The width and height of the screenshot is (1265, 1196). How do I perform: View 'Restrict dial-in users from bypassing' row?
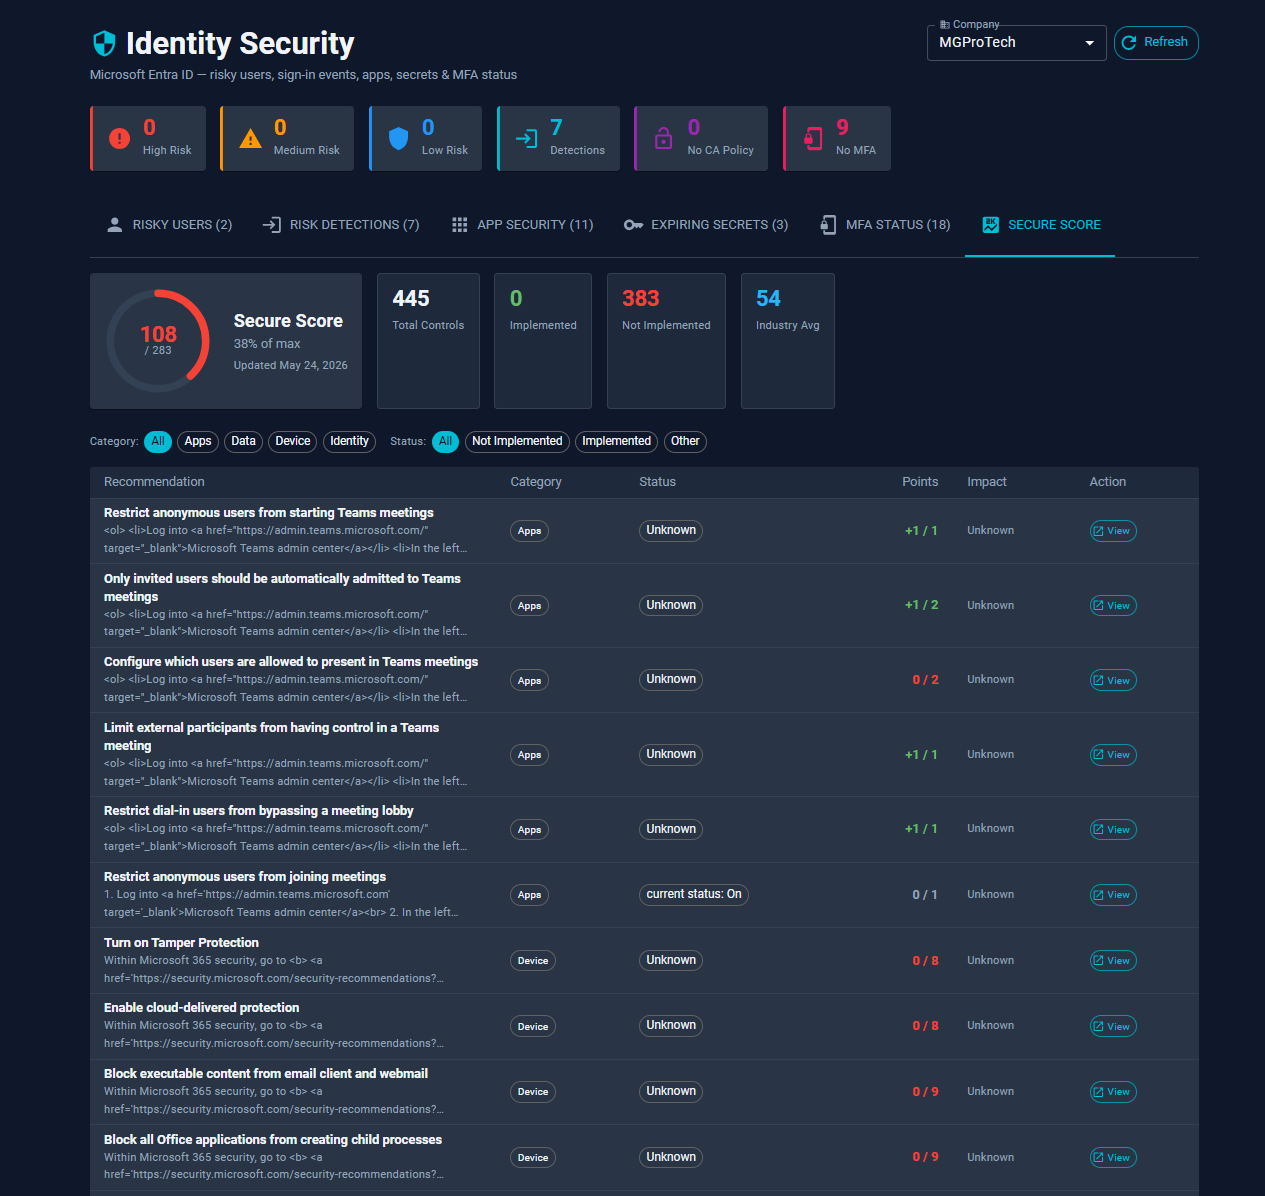(x=1113, y=830)
